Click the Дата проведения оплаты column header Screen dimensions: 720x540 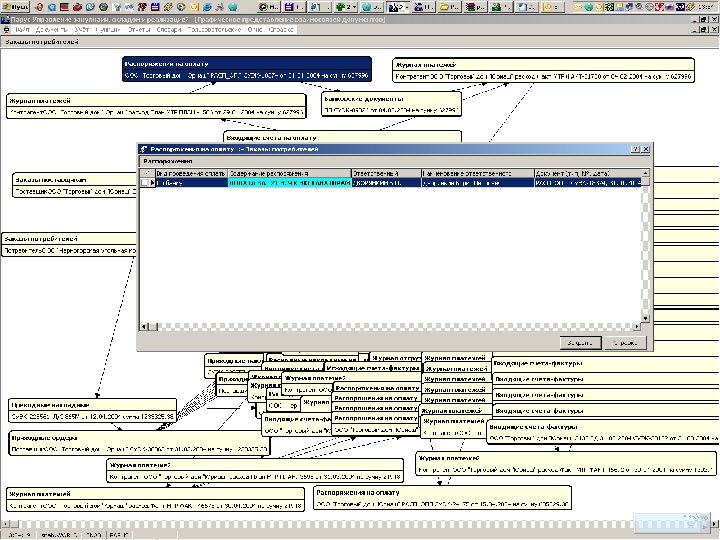(x=191, y=173)
